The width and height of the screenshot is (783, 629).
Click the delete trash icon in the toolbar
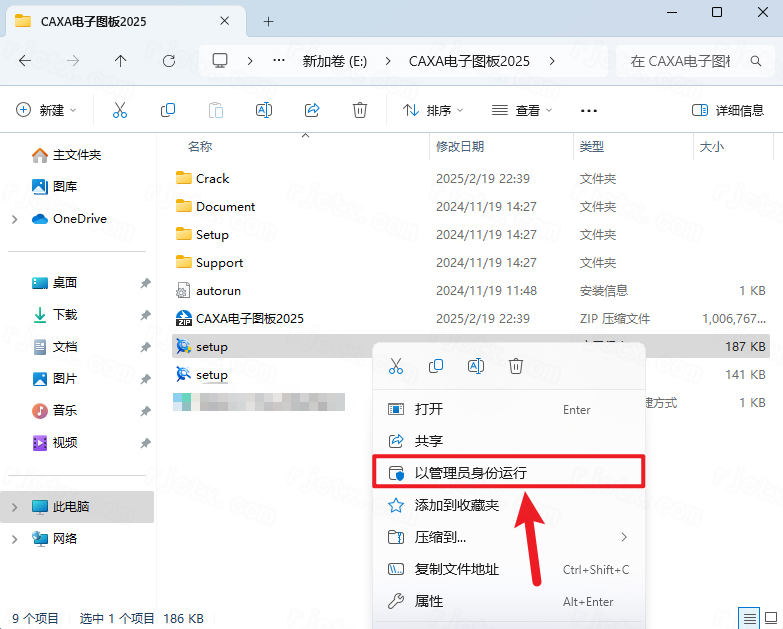click(360, 110)
